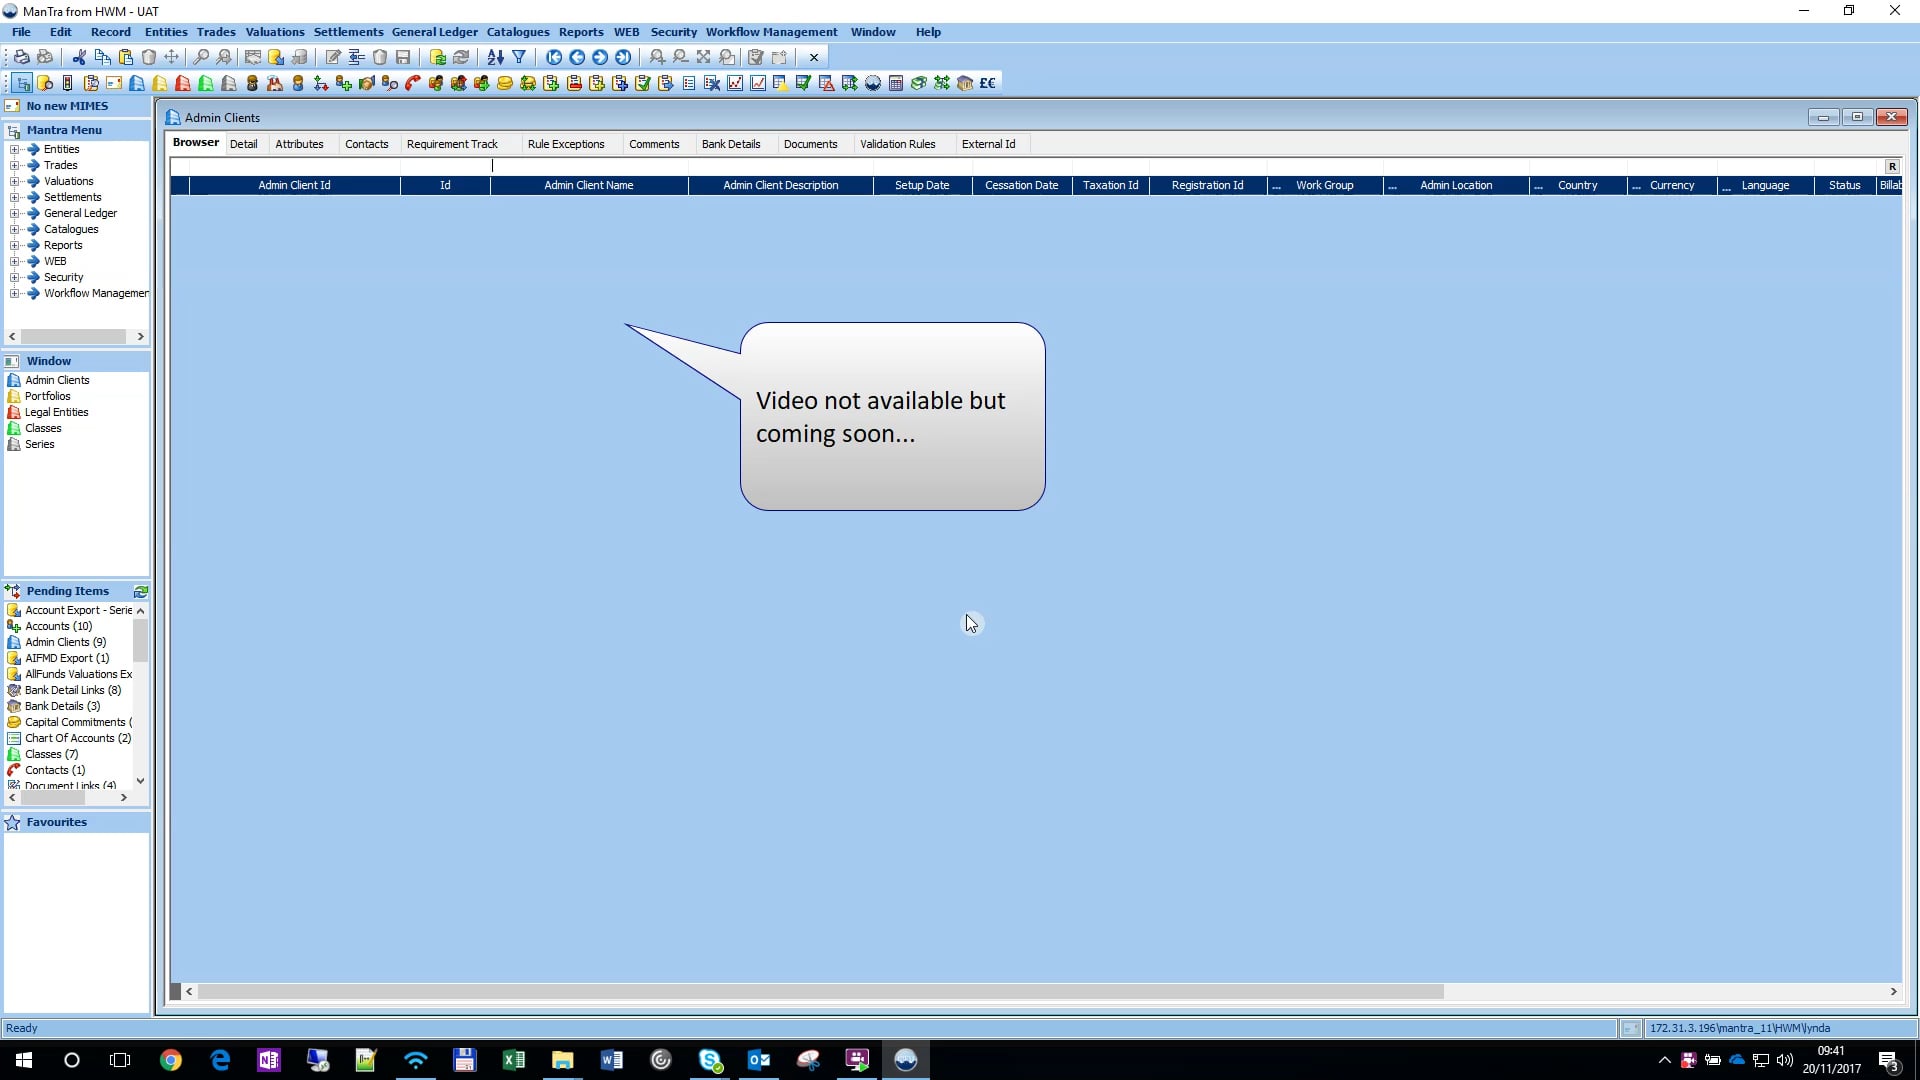Select Legal Entities in the Window panel

click(55, 412)
